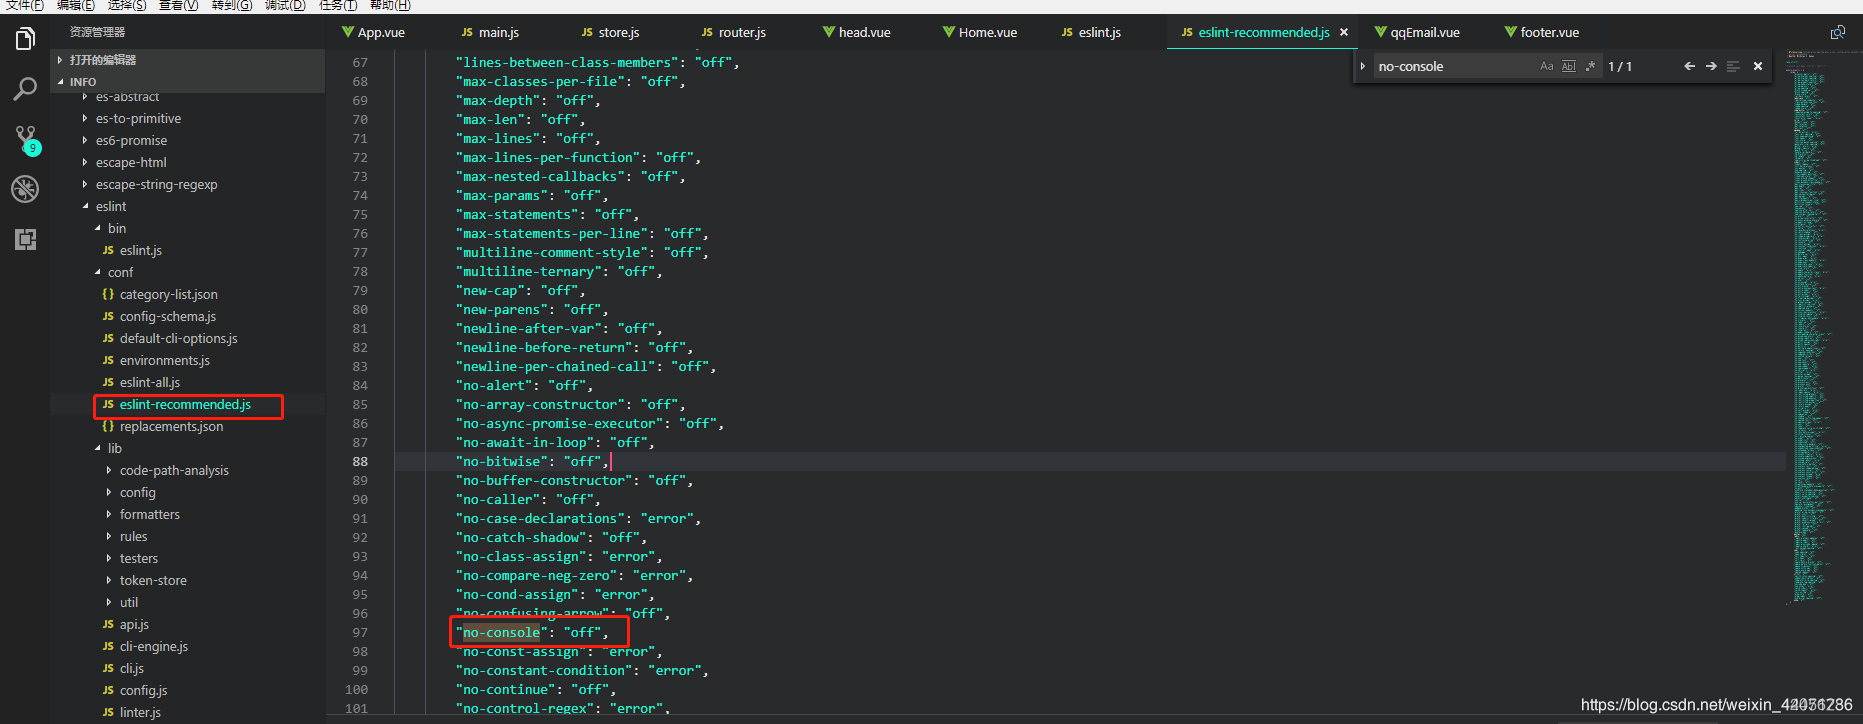Image resolution: width=1863 pixels, height=724 pixels.
Task: Expand the util folder
Action: tap(128, 602)
